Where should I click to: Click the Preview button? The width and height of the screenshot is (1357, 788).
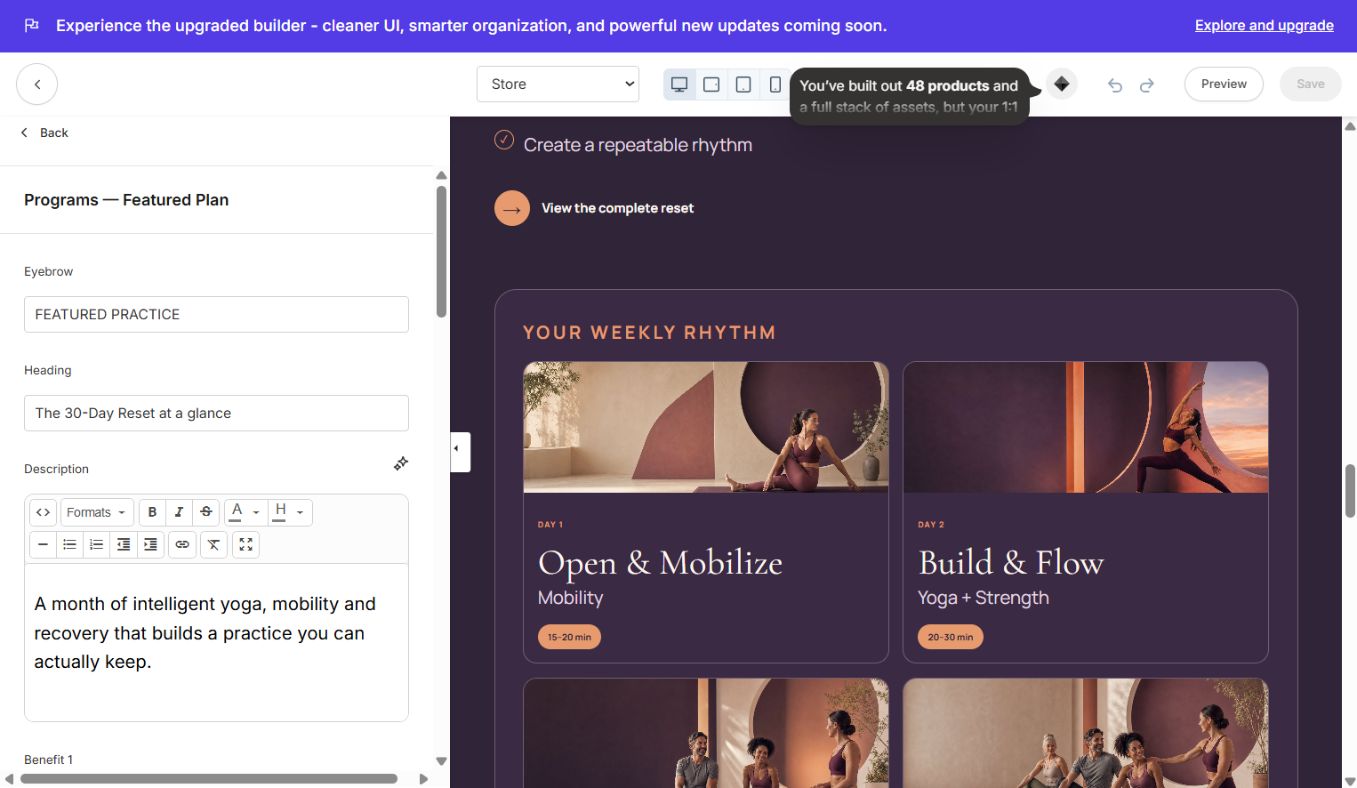coord(1224,84)
